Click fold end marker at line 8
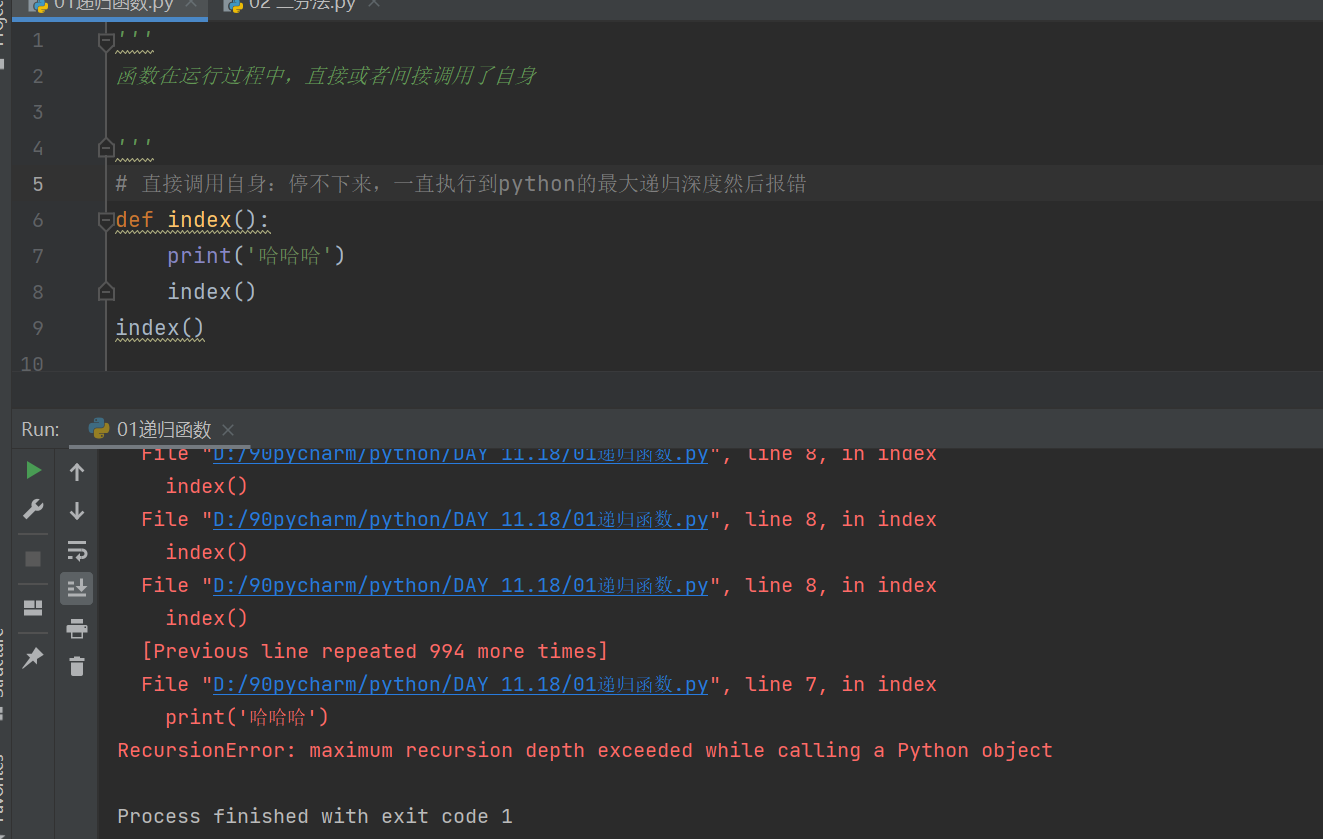Viewport: 1323px width, 839px height. pyautogui.click(x=106, y=291)
